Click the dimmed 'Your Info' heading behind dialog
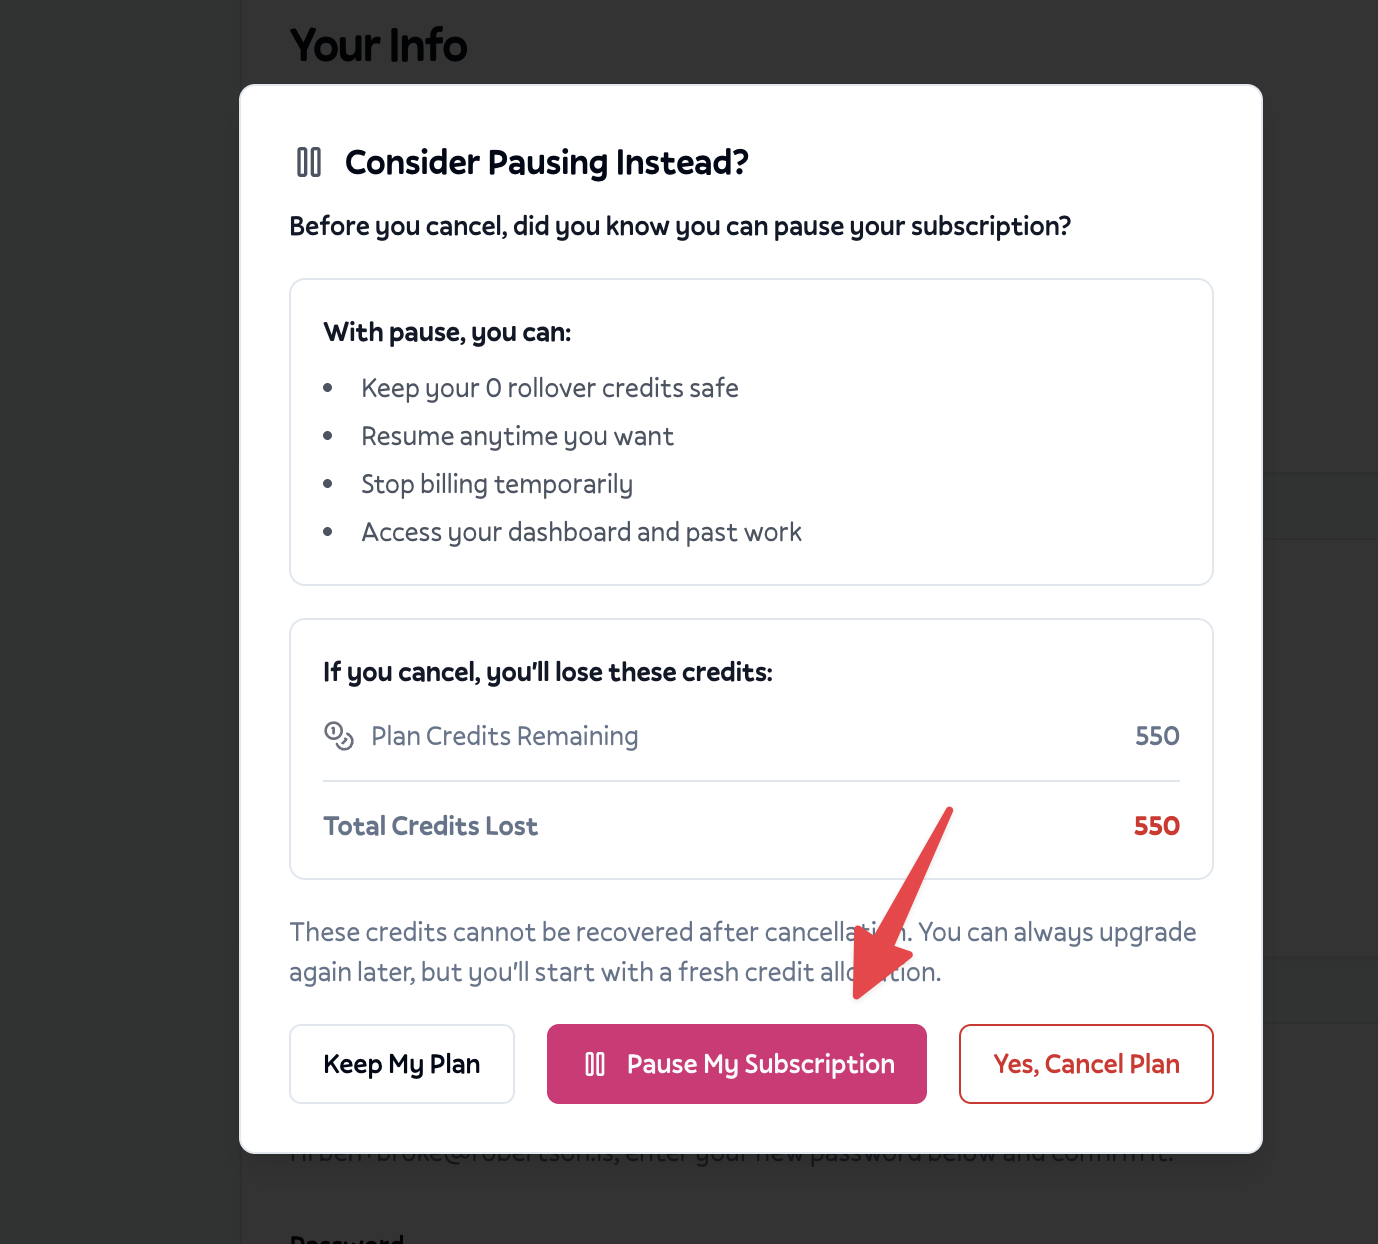The image size is (1378, 1244). click(x=378, y=46)
